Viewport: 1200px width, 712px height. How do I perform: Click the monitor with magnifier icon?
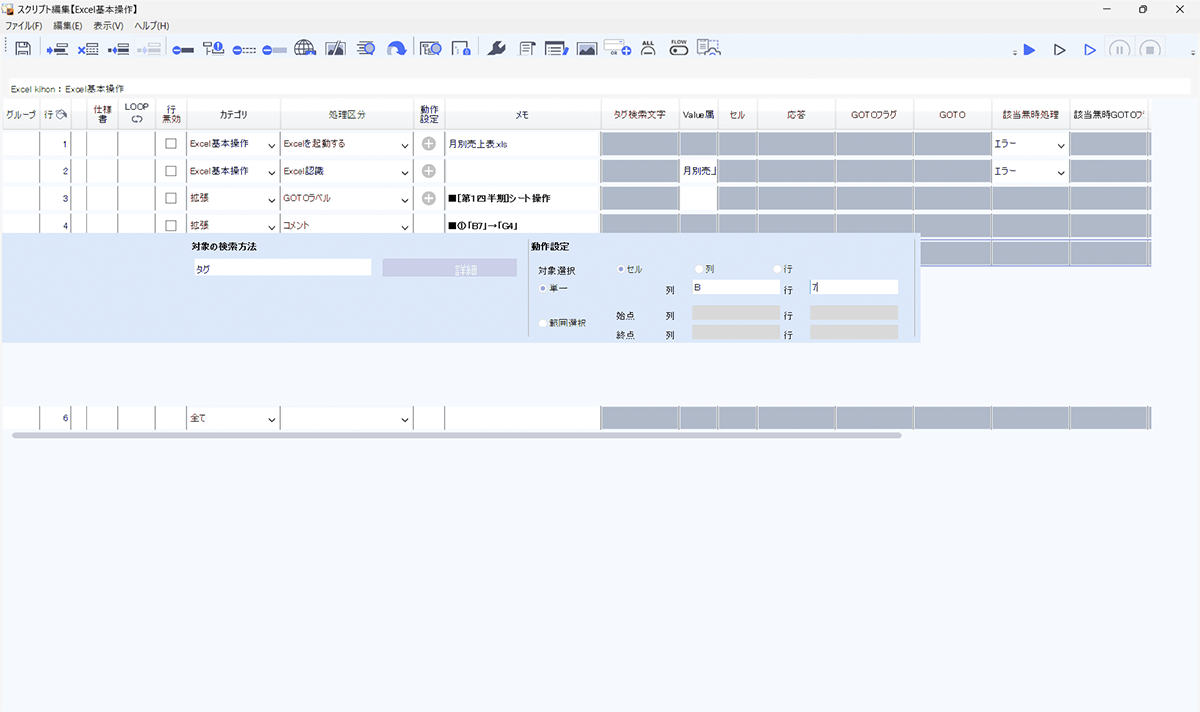431,48
